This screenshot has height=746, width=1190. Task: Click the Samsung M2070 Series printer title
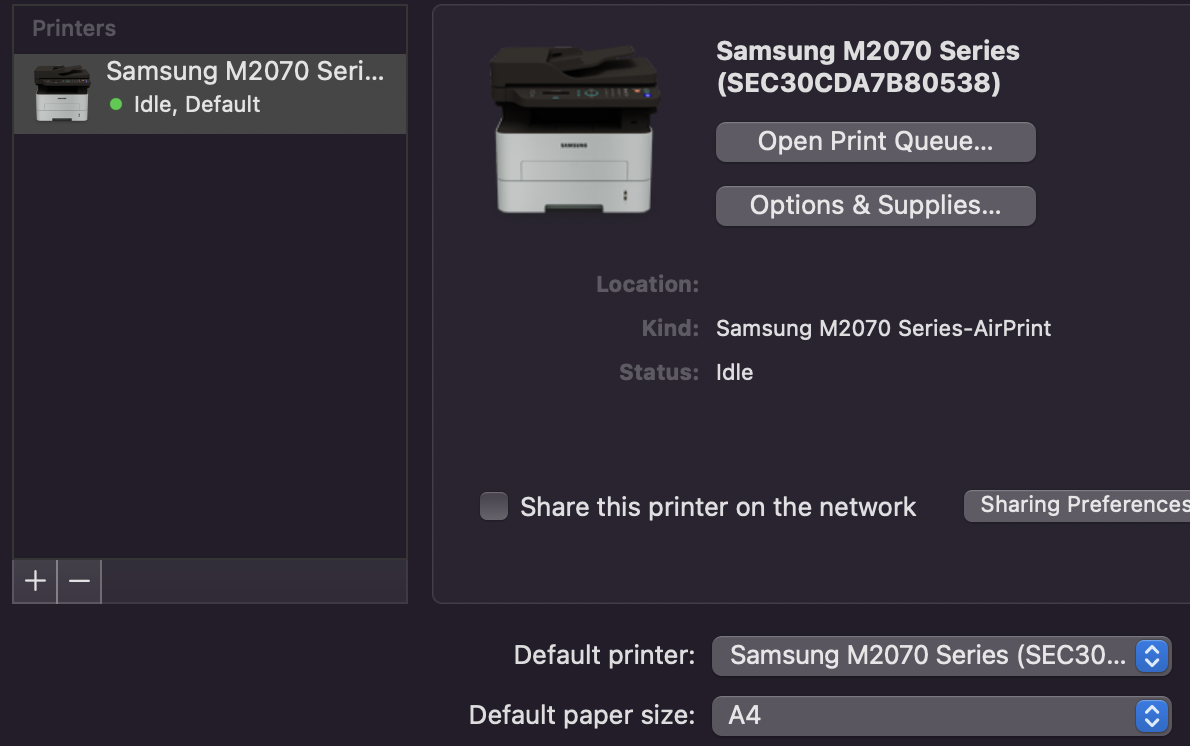pyautogui.click(x=867, y=67)
